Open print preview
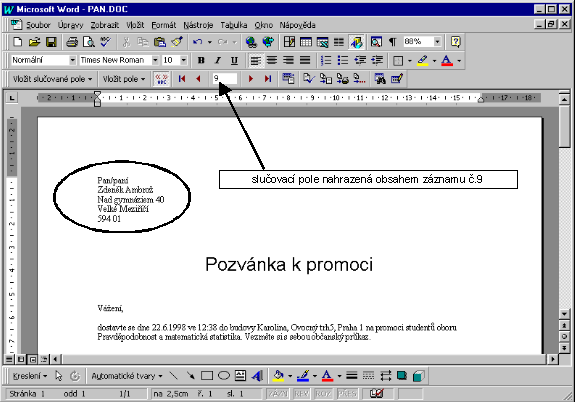 (x=89, y=42)
